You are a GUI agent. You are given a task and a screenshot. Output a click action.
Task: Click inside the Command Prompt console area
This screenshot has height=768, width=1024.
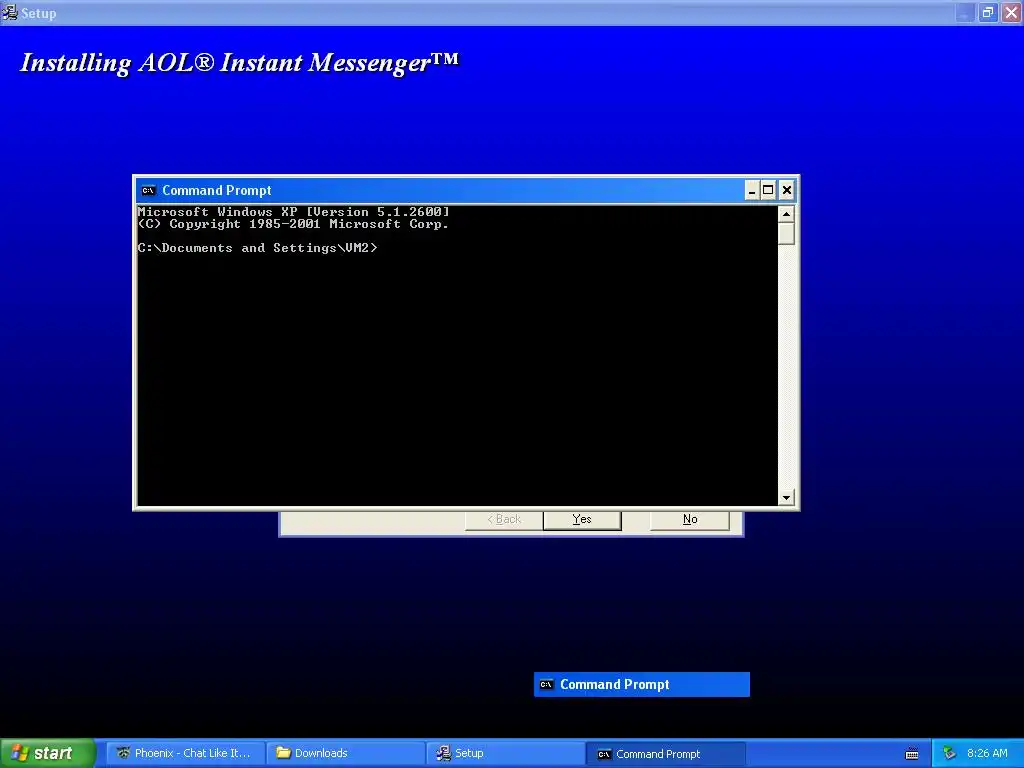click(x=457, y=356)
